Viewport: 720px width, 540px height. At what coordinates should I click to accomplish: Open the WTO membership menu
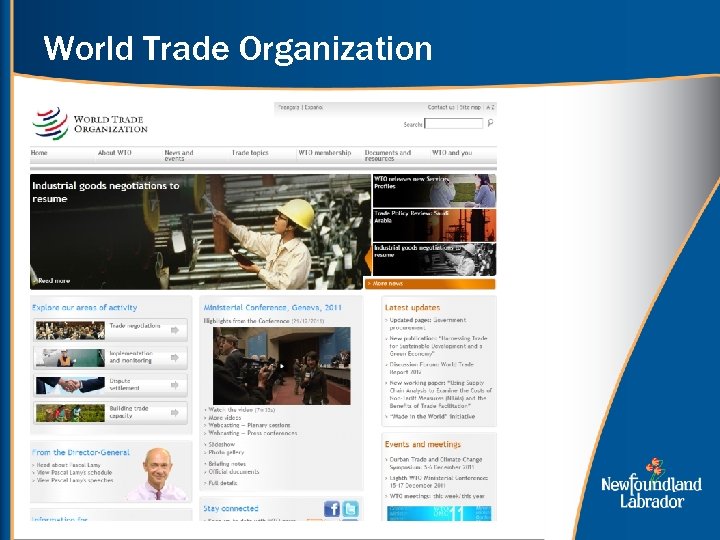(x=325, y=153)
